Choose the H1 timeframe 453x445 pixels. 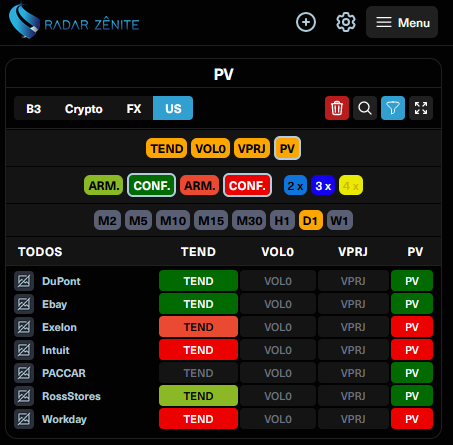point(282,220)
